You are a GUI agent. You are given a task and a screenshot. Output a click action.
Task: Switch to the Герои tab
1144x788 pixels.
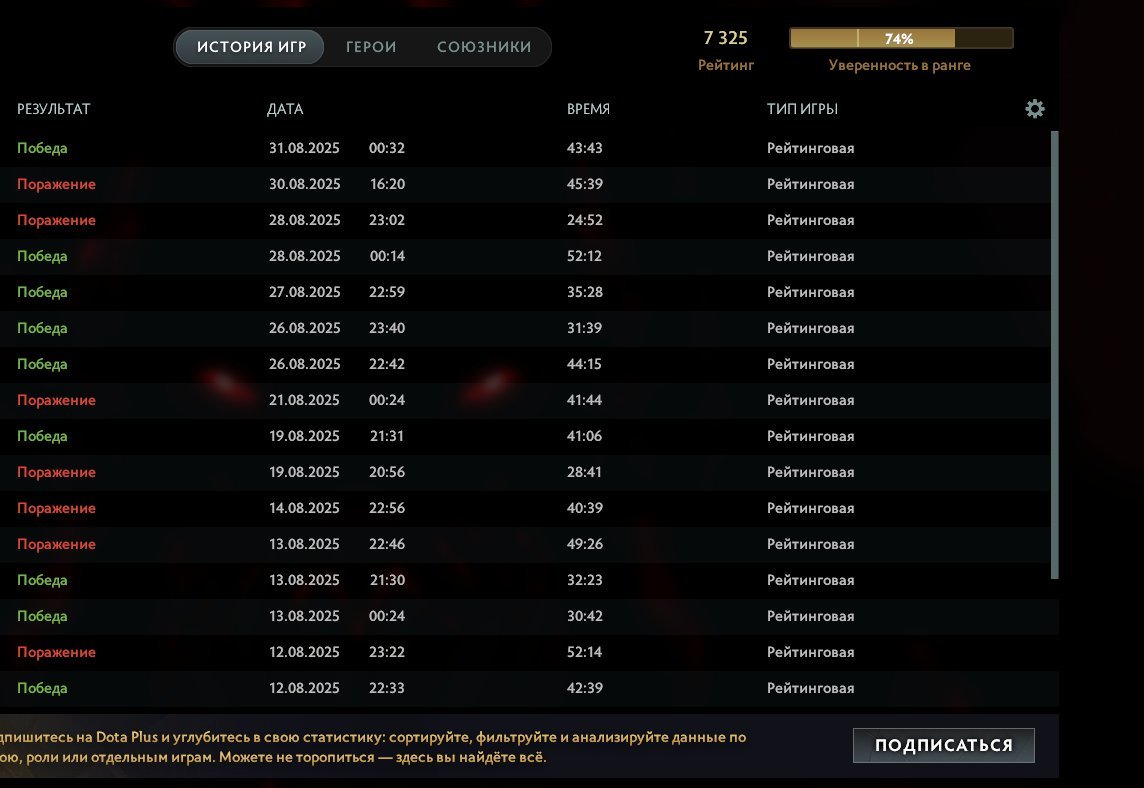tap(371, 47)
